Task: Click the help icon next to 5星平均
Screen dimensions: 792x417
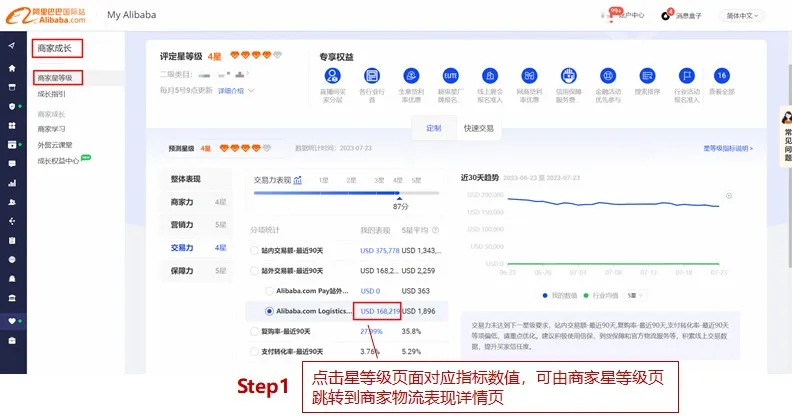Action: point(435,230)
